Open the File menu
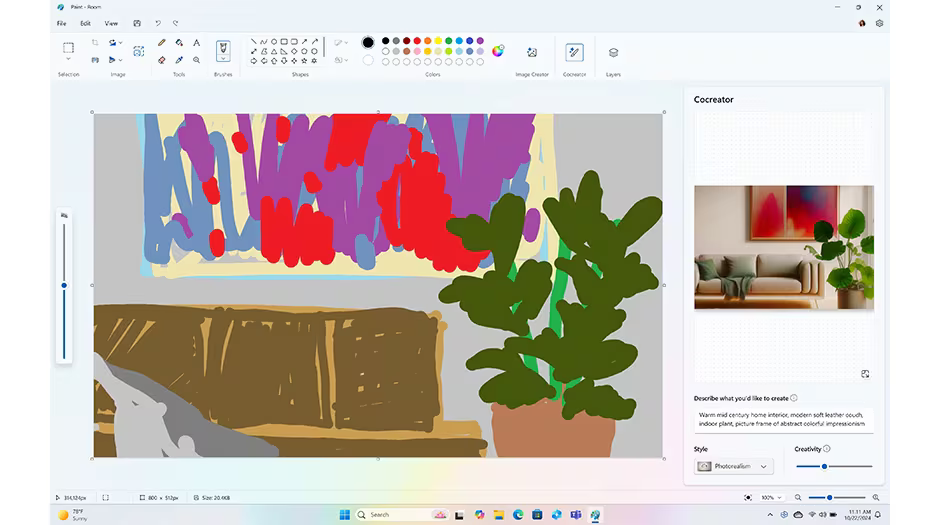The height and width of the screenshot is (525, 940). click(62, 23)
